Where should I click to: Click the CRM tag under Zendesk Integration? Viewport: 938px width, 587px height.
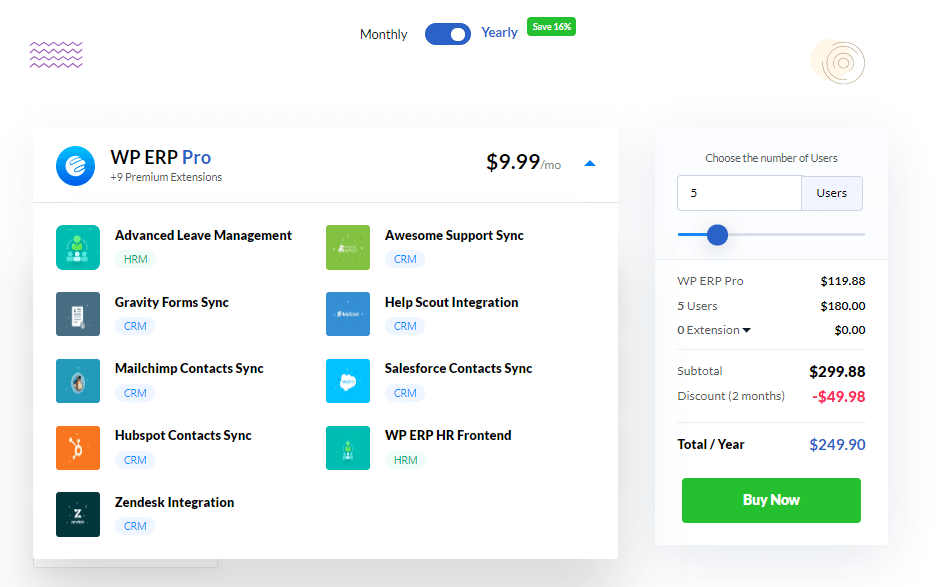tap(135, 526)
